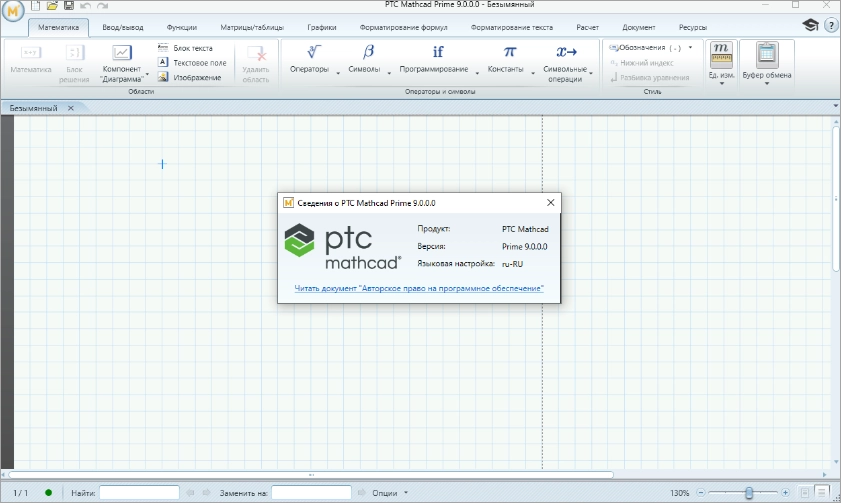The height and width of the screenshot is (503, 841).
Task: Expand the Символы dropdown arrow
Action: tap(389, 73)
